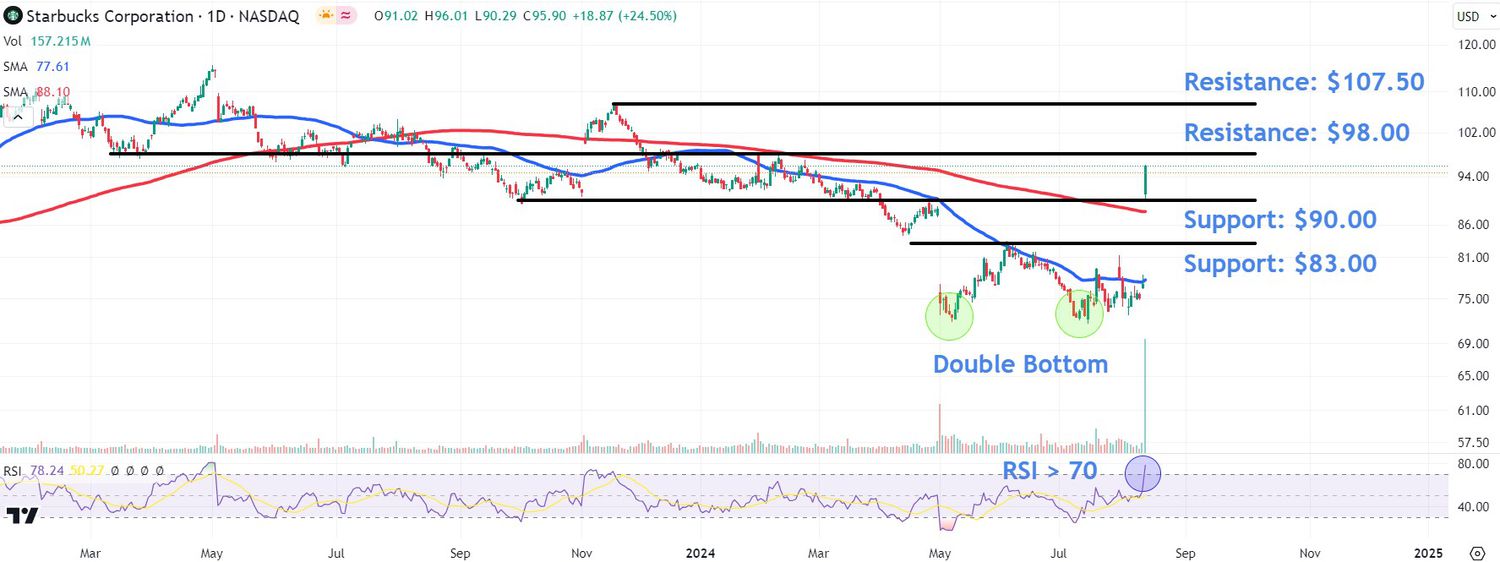Select the Support: $90.00 text label
Screen dimensions: 1500x562
tap(1280, 220)
